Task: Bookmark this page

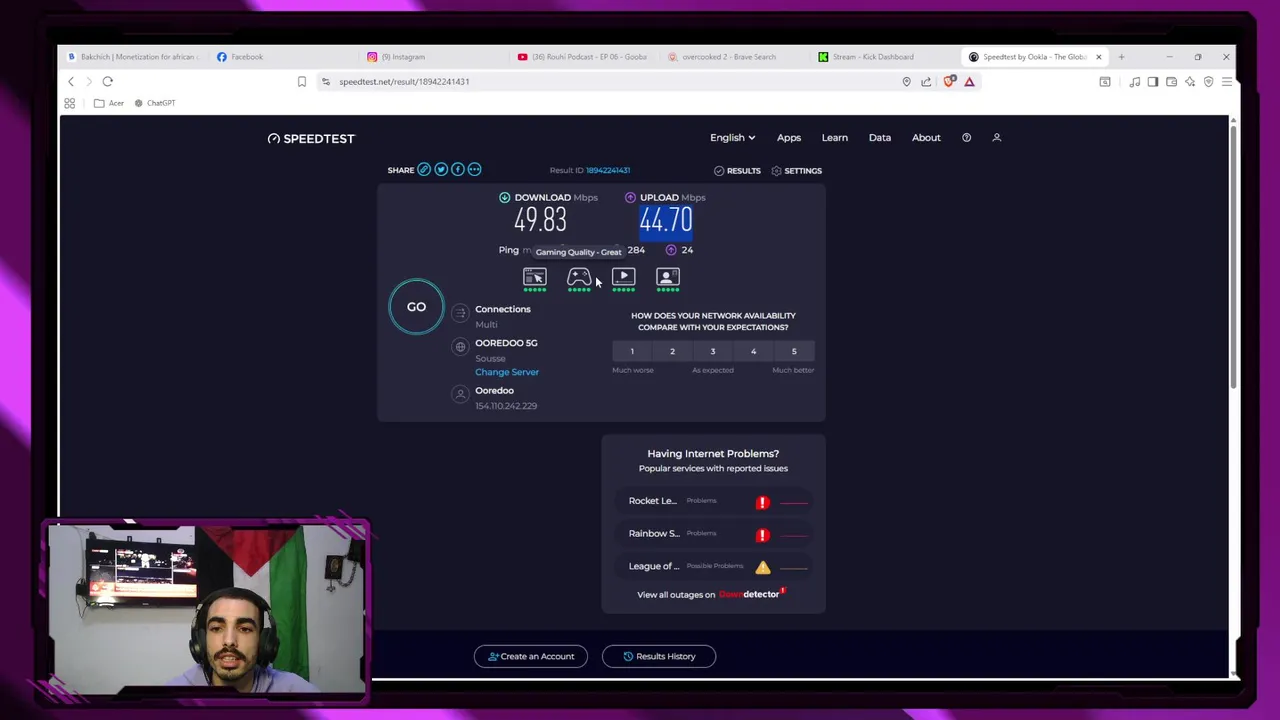Action: (x=302, y=81)
